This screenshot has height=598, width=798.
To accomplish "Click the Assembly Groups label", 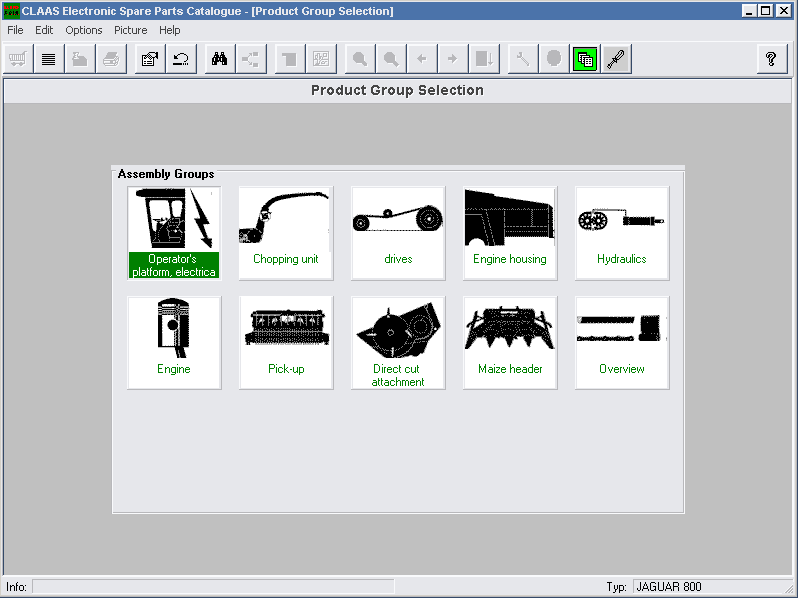I will [x=166, y=174].
